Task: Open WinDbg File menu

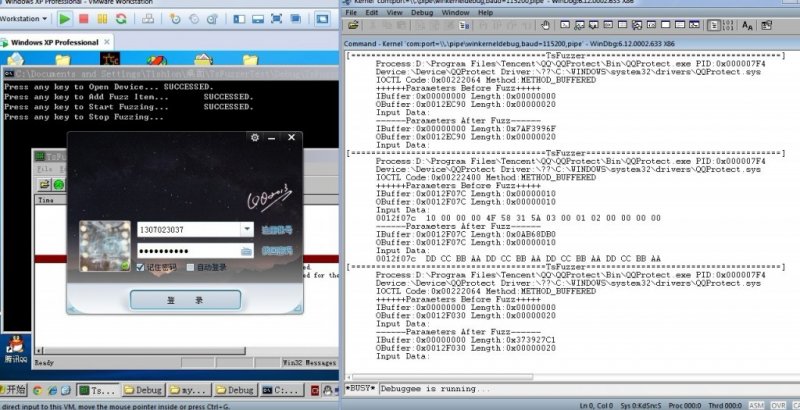Action: click(x=352, y=12)
